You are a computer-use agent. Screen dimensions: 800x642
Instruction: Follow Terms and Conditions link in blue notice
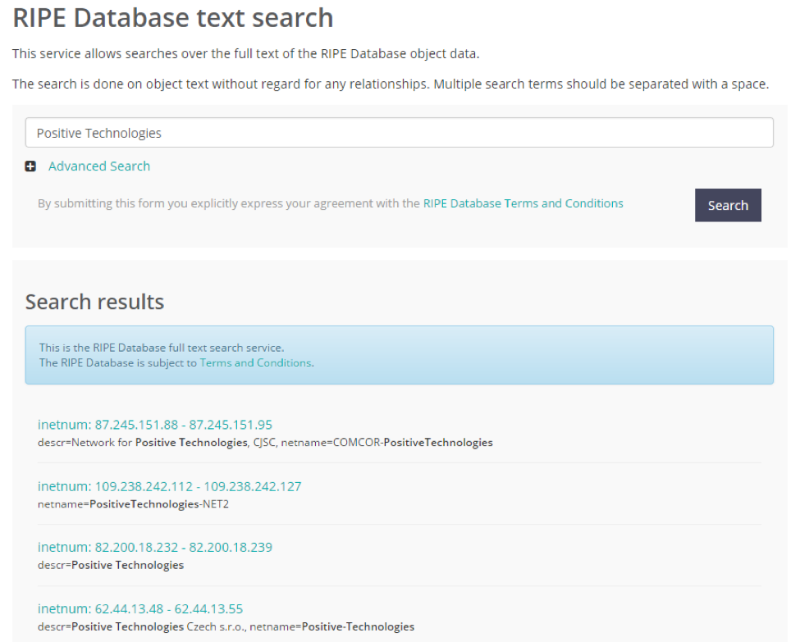click(x=255, y=363)
